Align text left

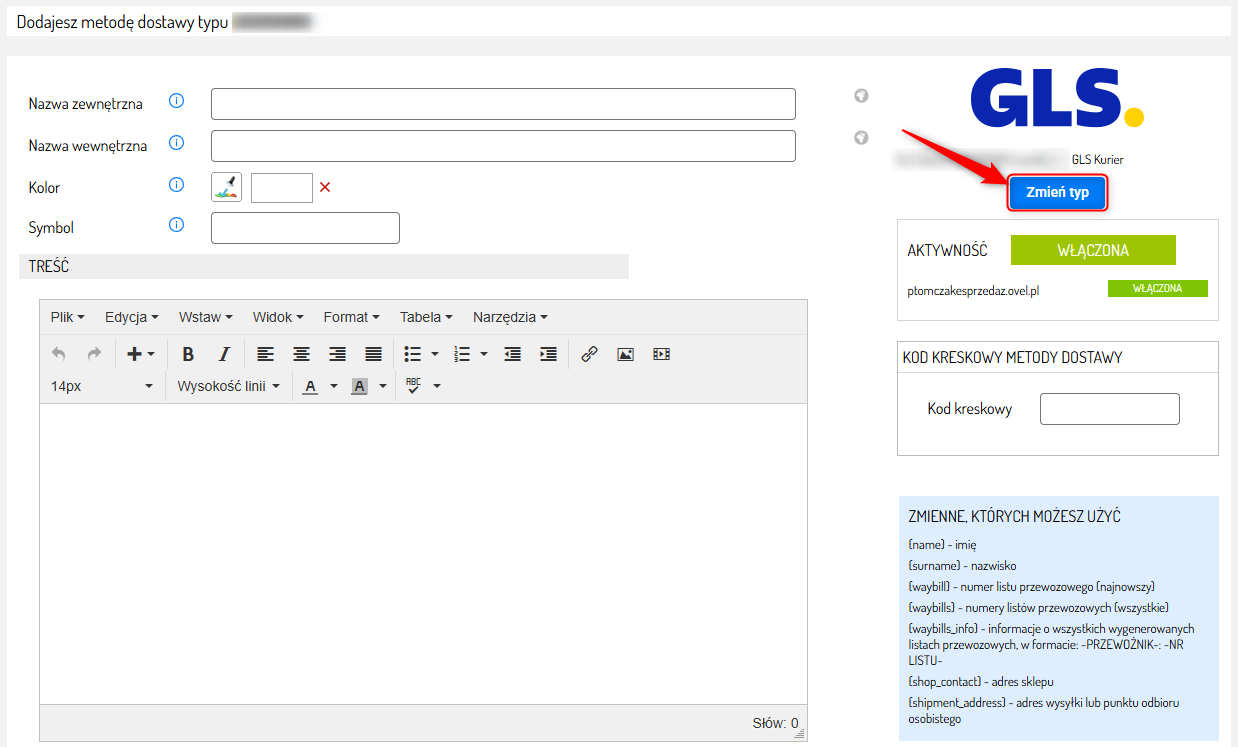tap(265, 354)
